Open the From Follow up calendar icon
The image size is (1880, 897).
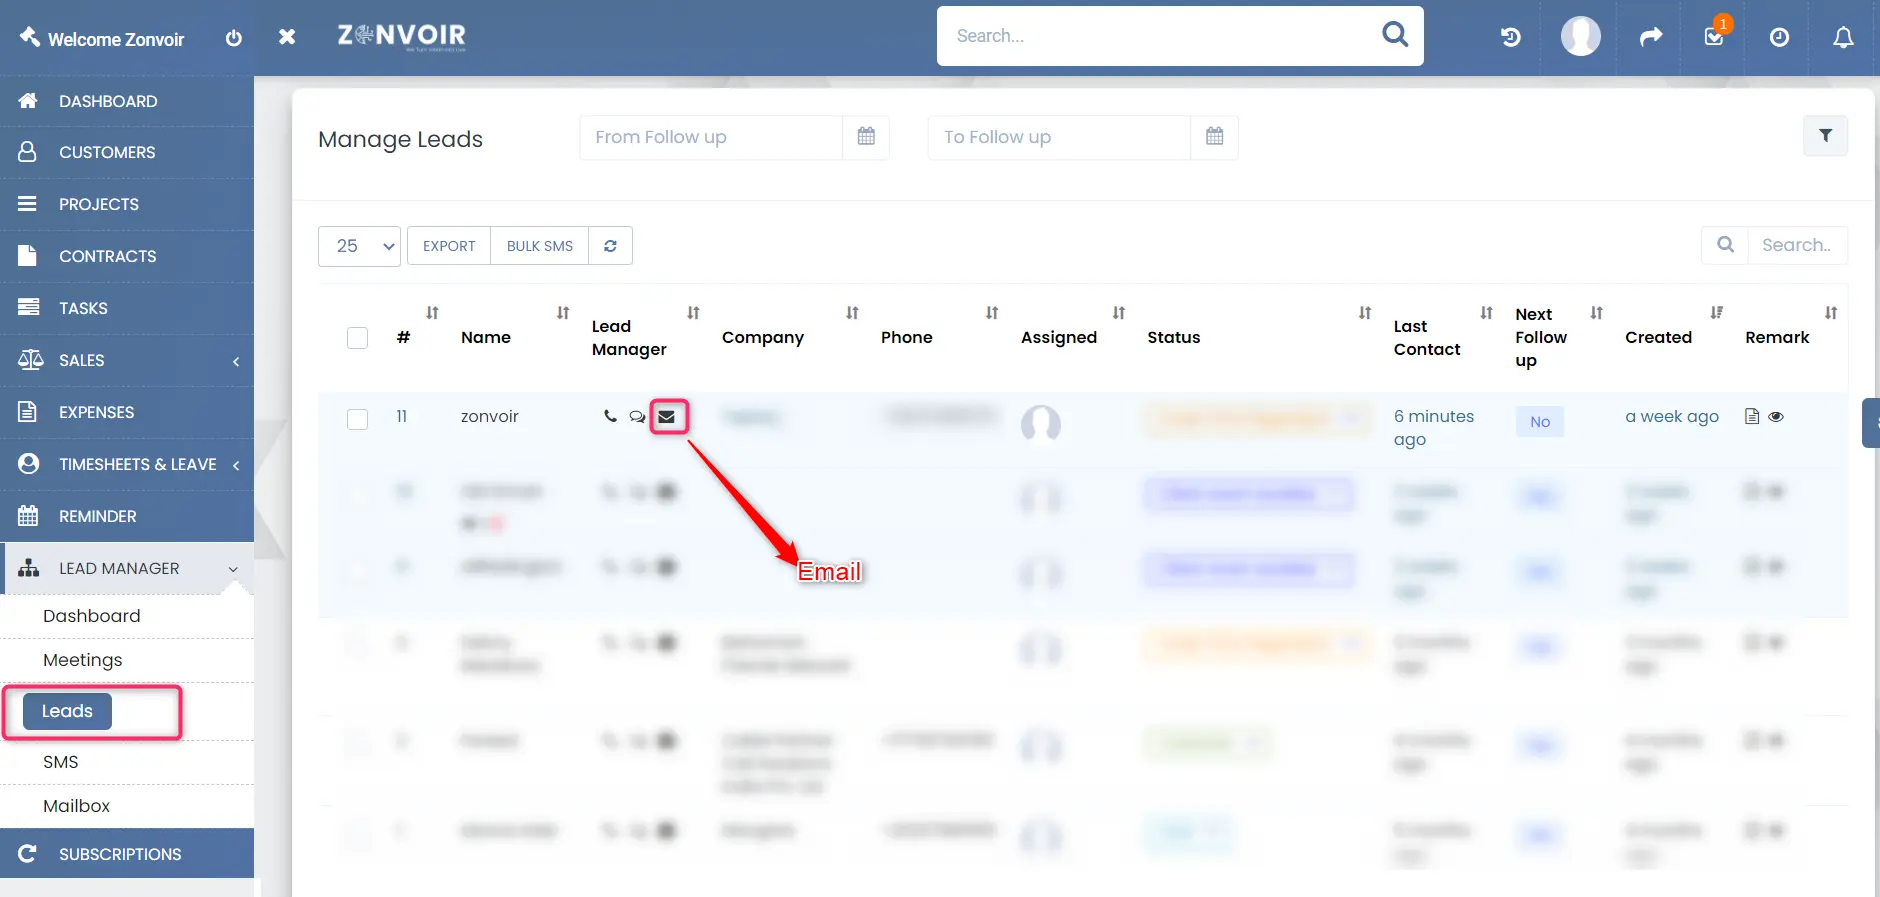tap(866, 137)
